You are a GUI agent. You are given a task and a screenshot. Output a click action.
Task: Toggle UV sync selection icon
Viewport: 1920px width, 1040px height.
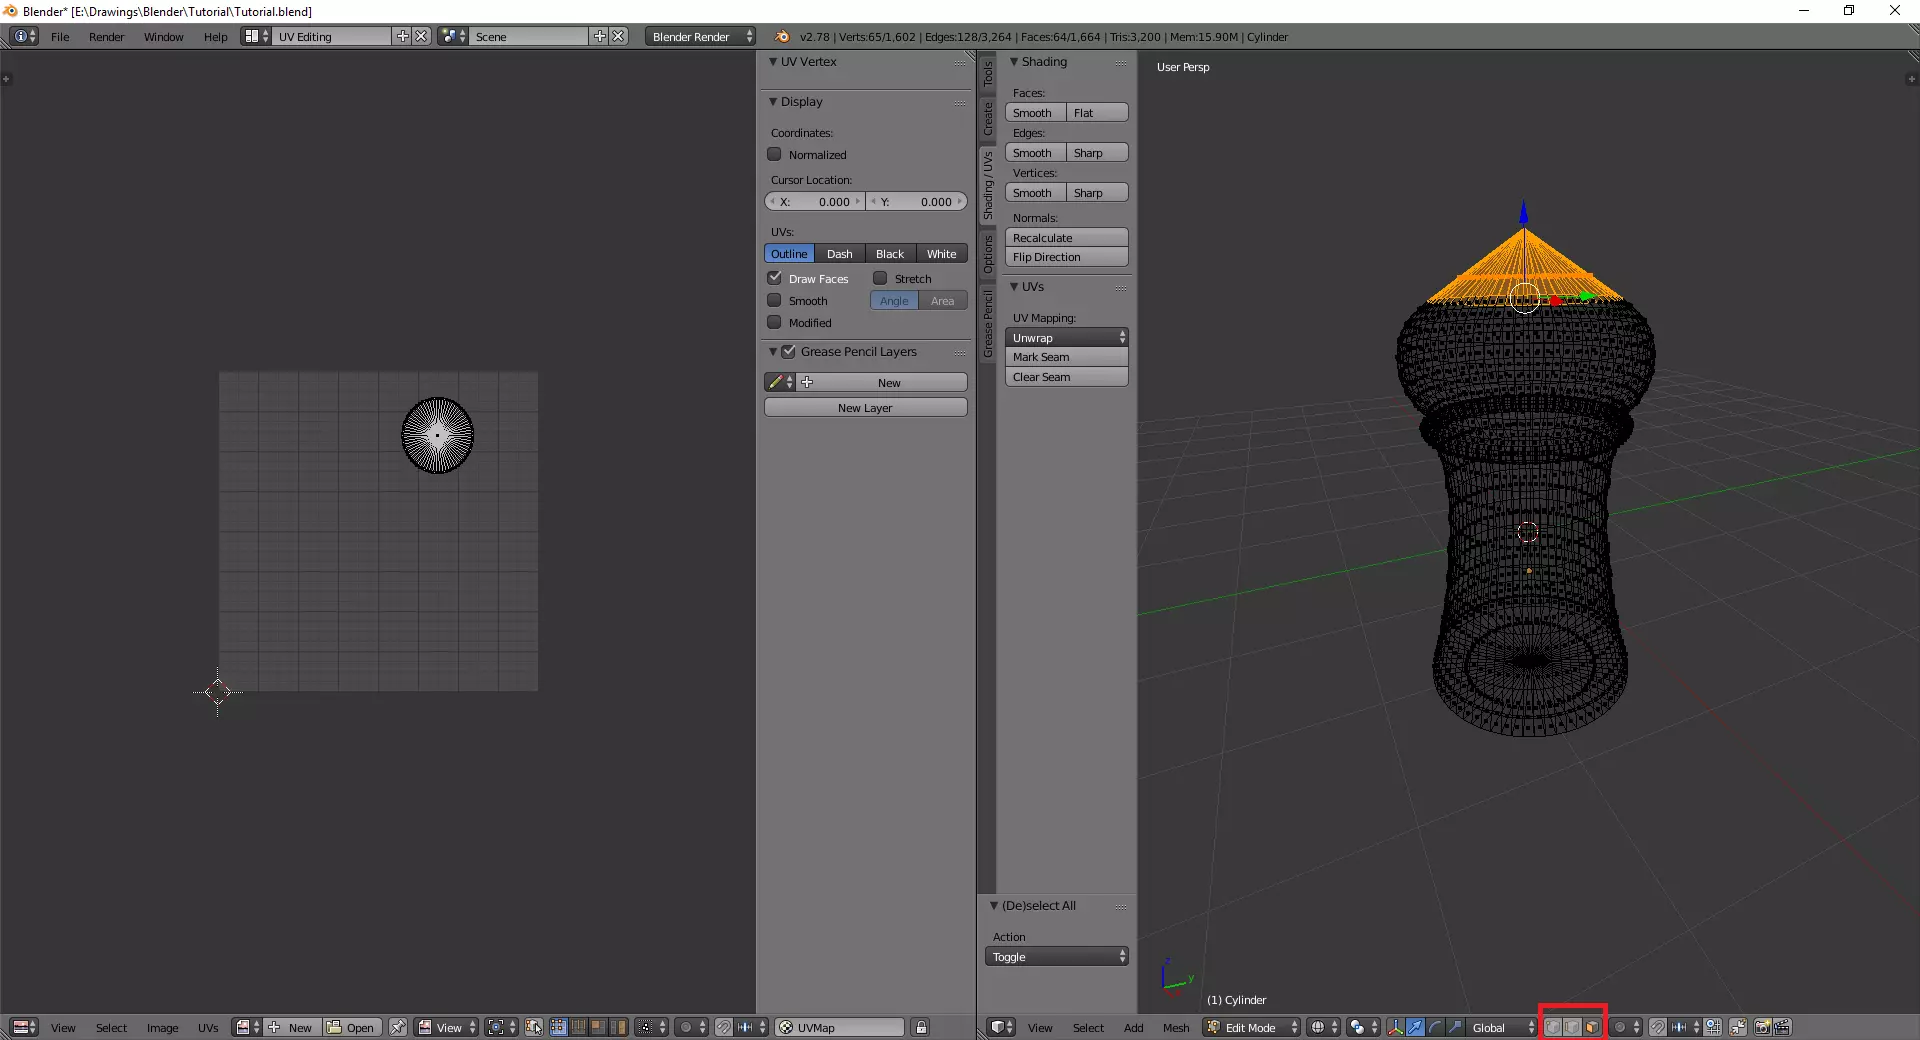coord(534,1027)
